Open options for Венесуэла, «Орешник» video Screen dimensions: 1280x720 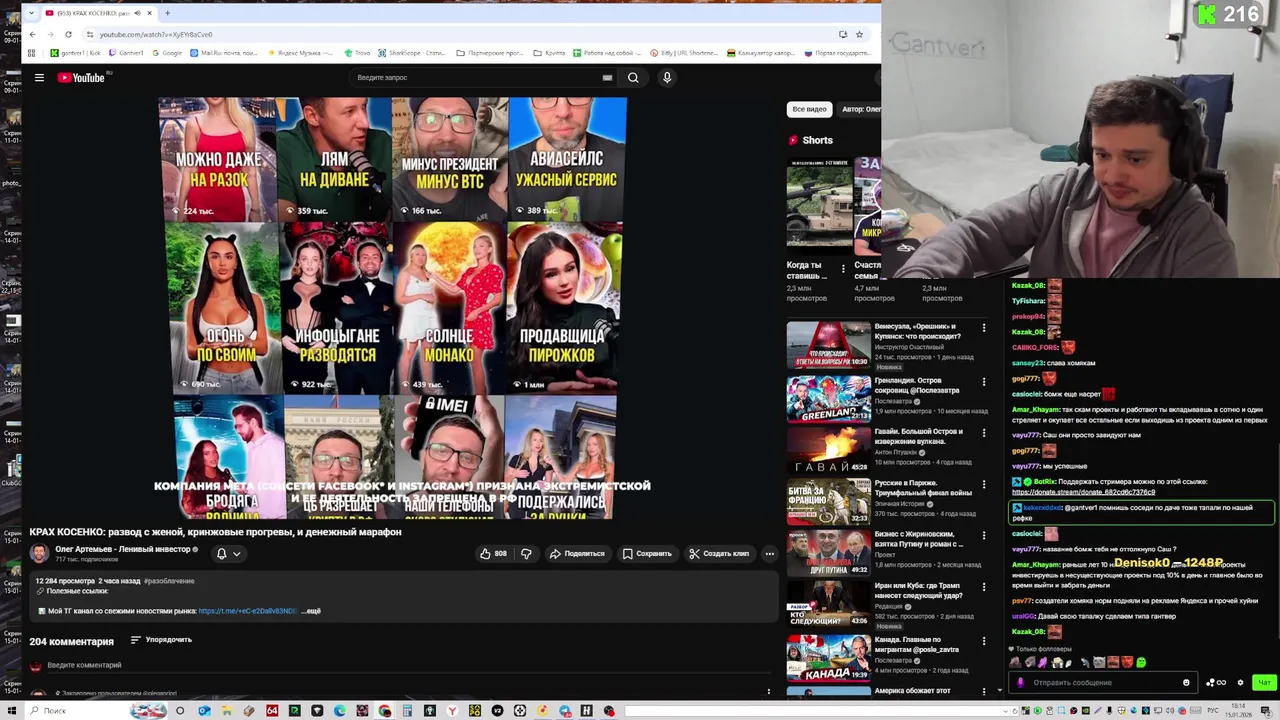tap(983, 328)
